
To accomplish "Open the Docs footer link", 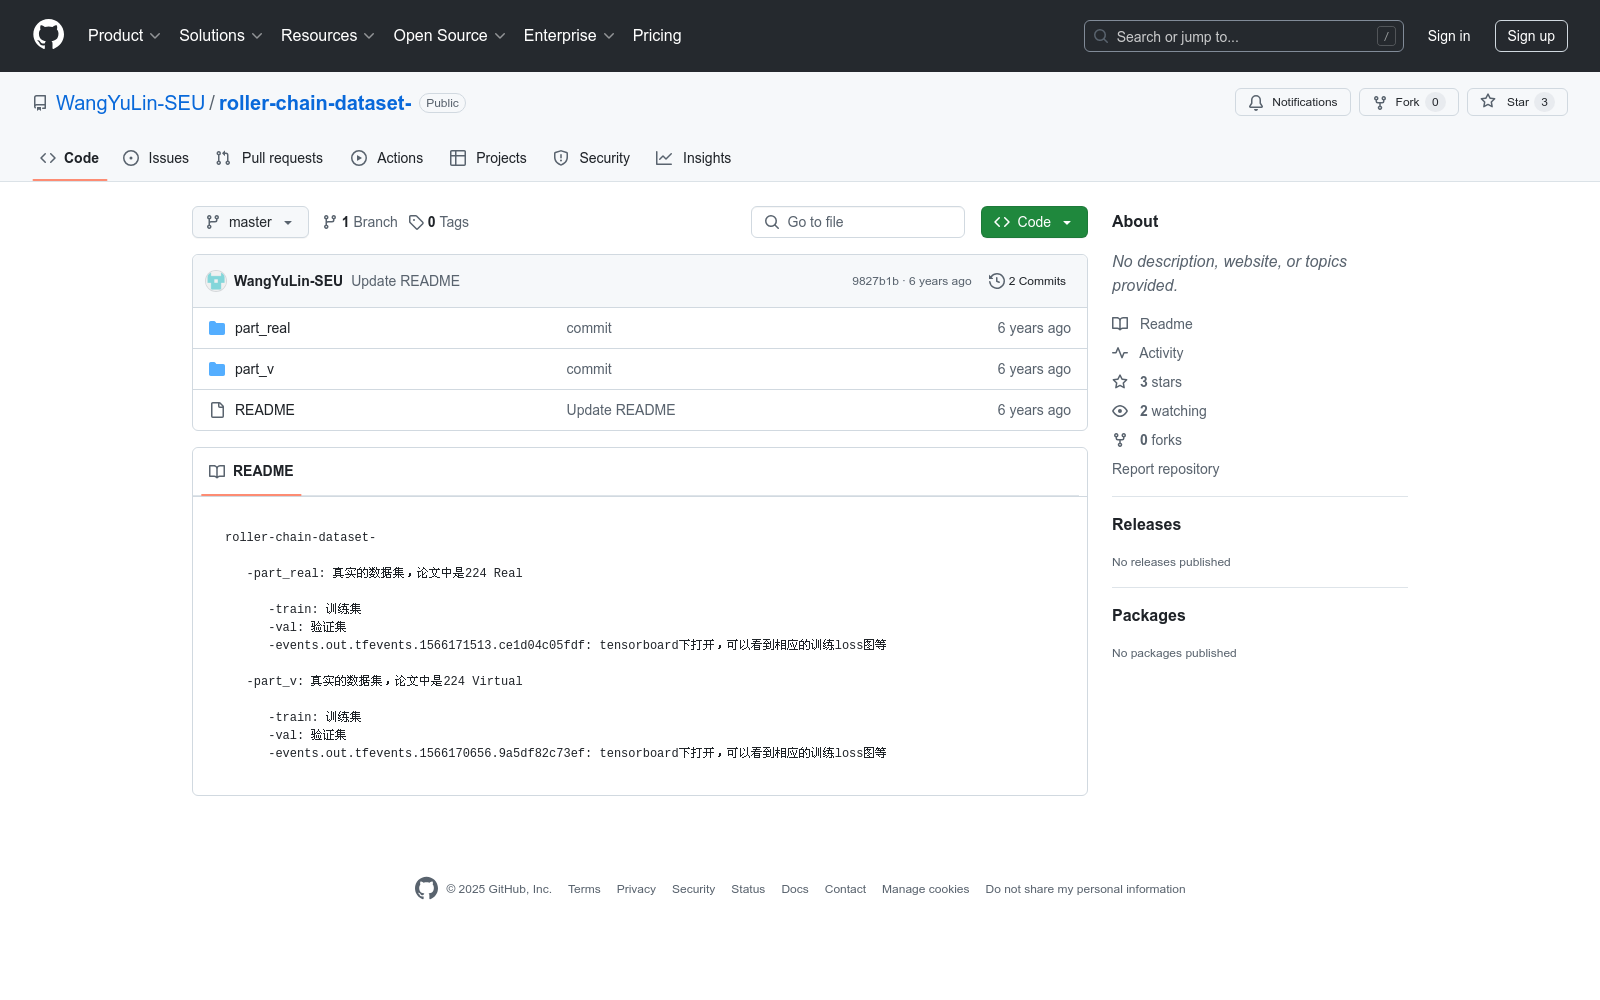I will coord(795,889).
